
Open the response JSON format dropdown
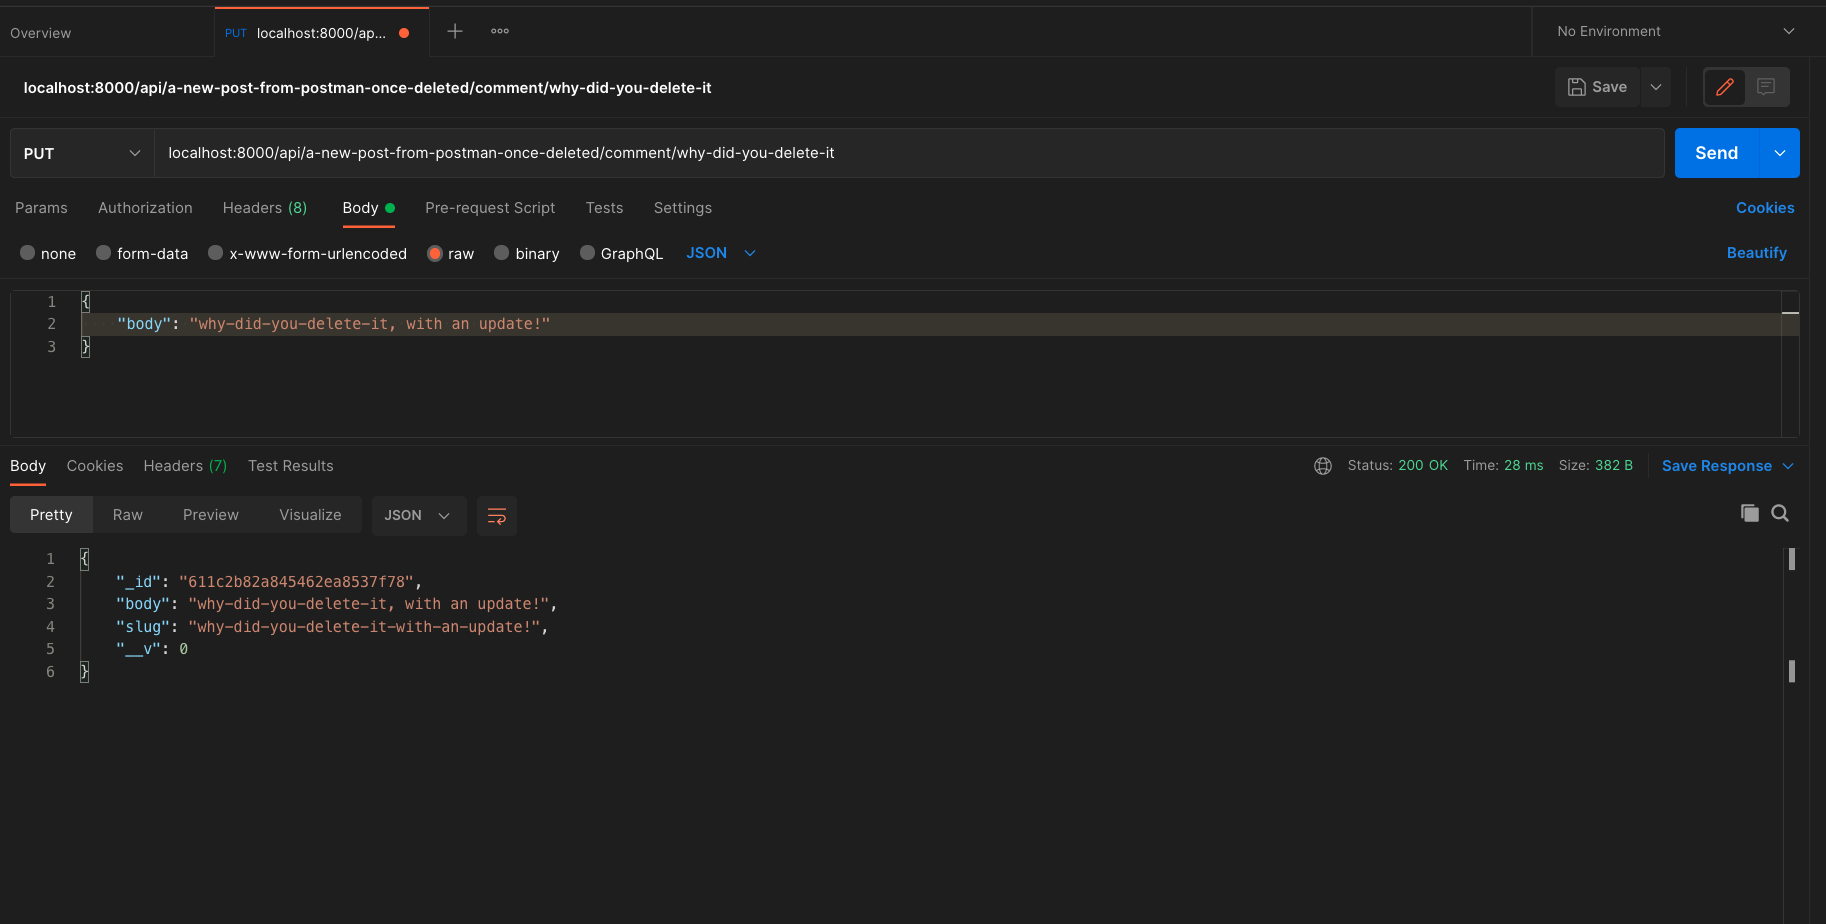point(418,516)
